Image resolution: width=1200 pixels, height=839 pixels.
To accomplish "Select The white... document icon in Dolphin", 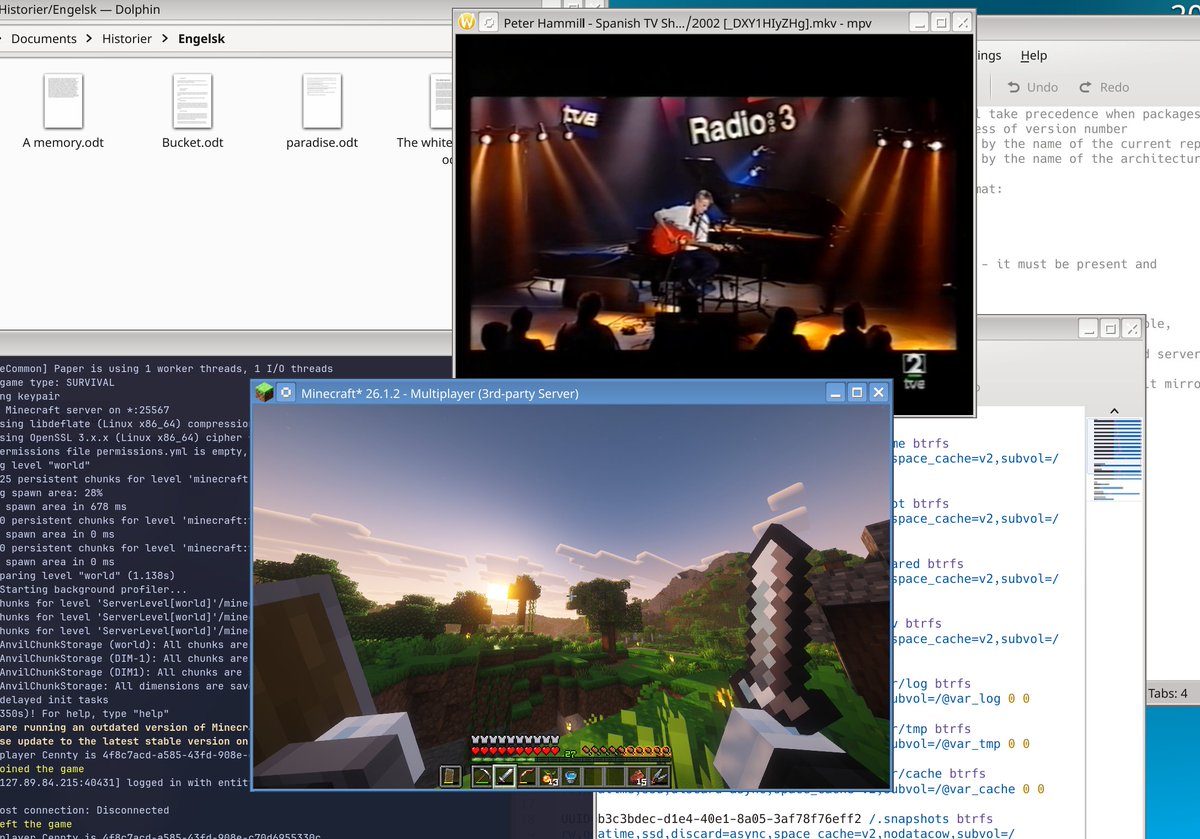I will click(x=442, y=100).
